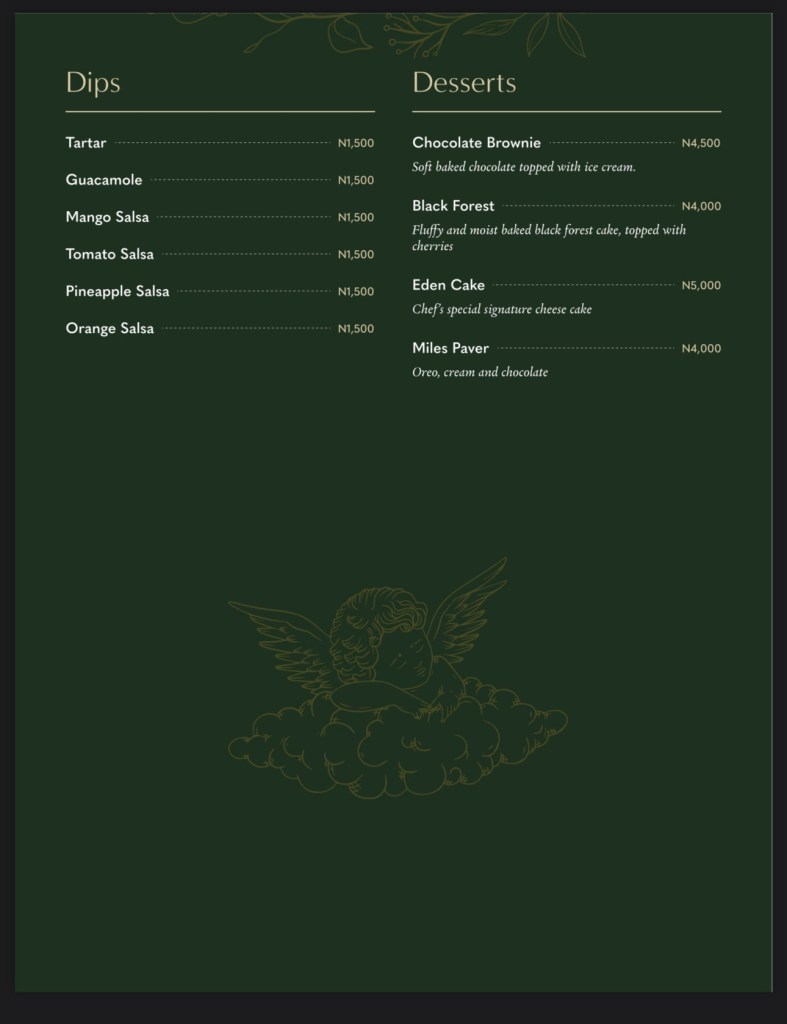
Task: Click the 'Soft baked chocolate' description line
Action: [x=524, y=167]
